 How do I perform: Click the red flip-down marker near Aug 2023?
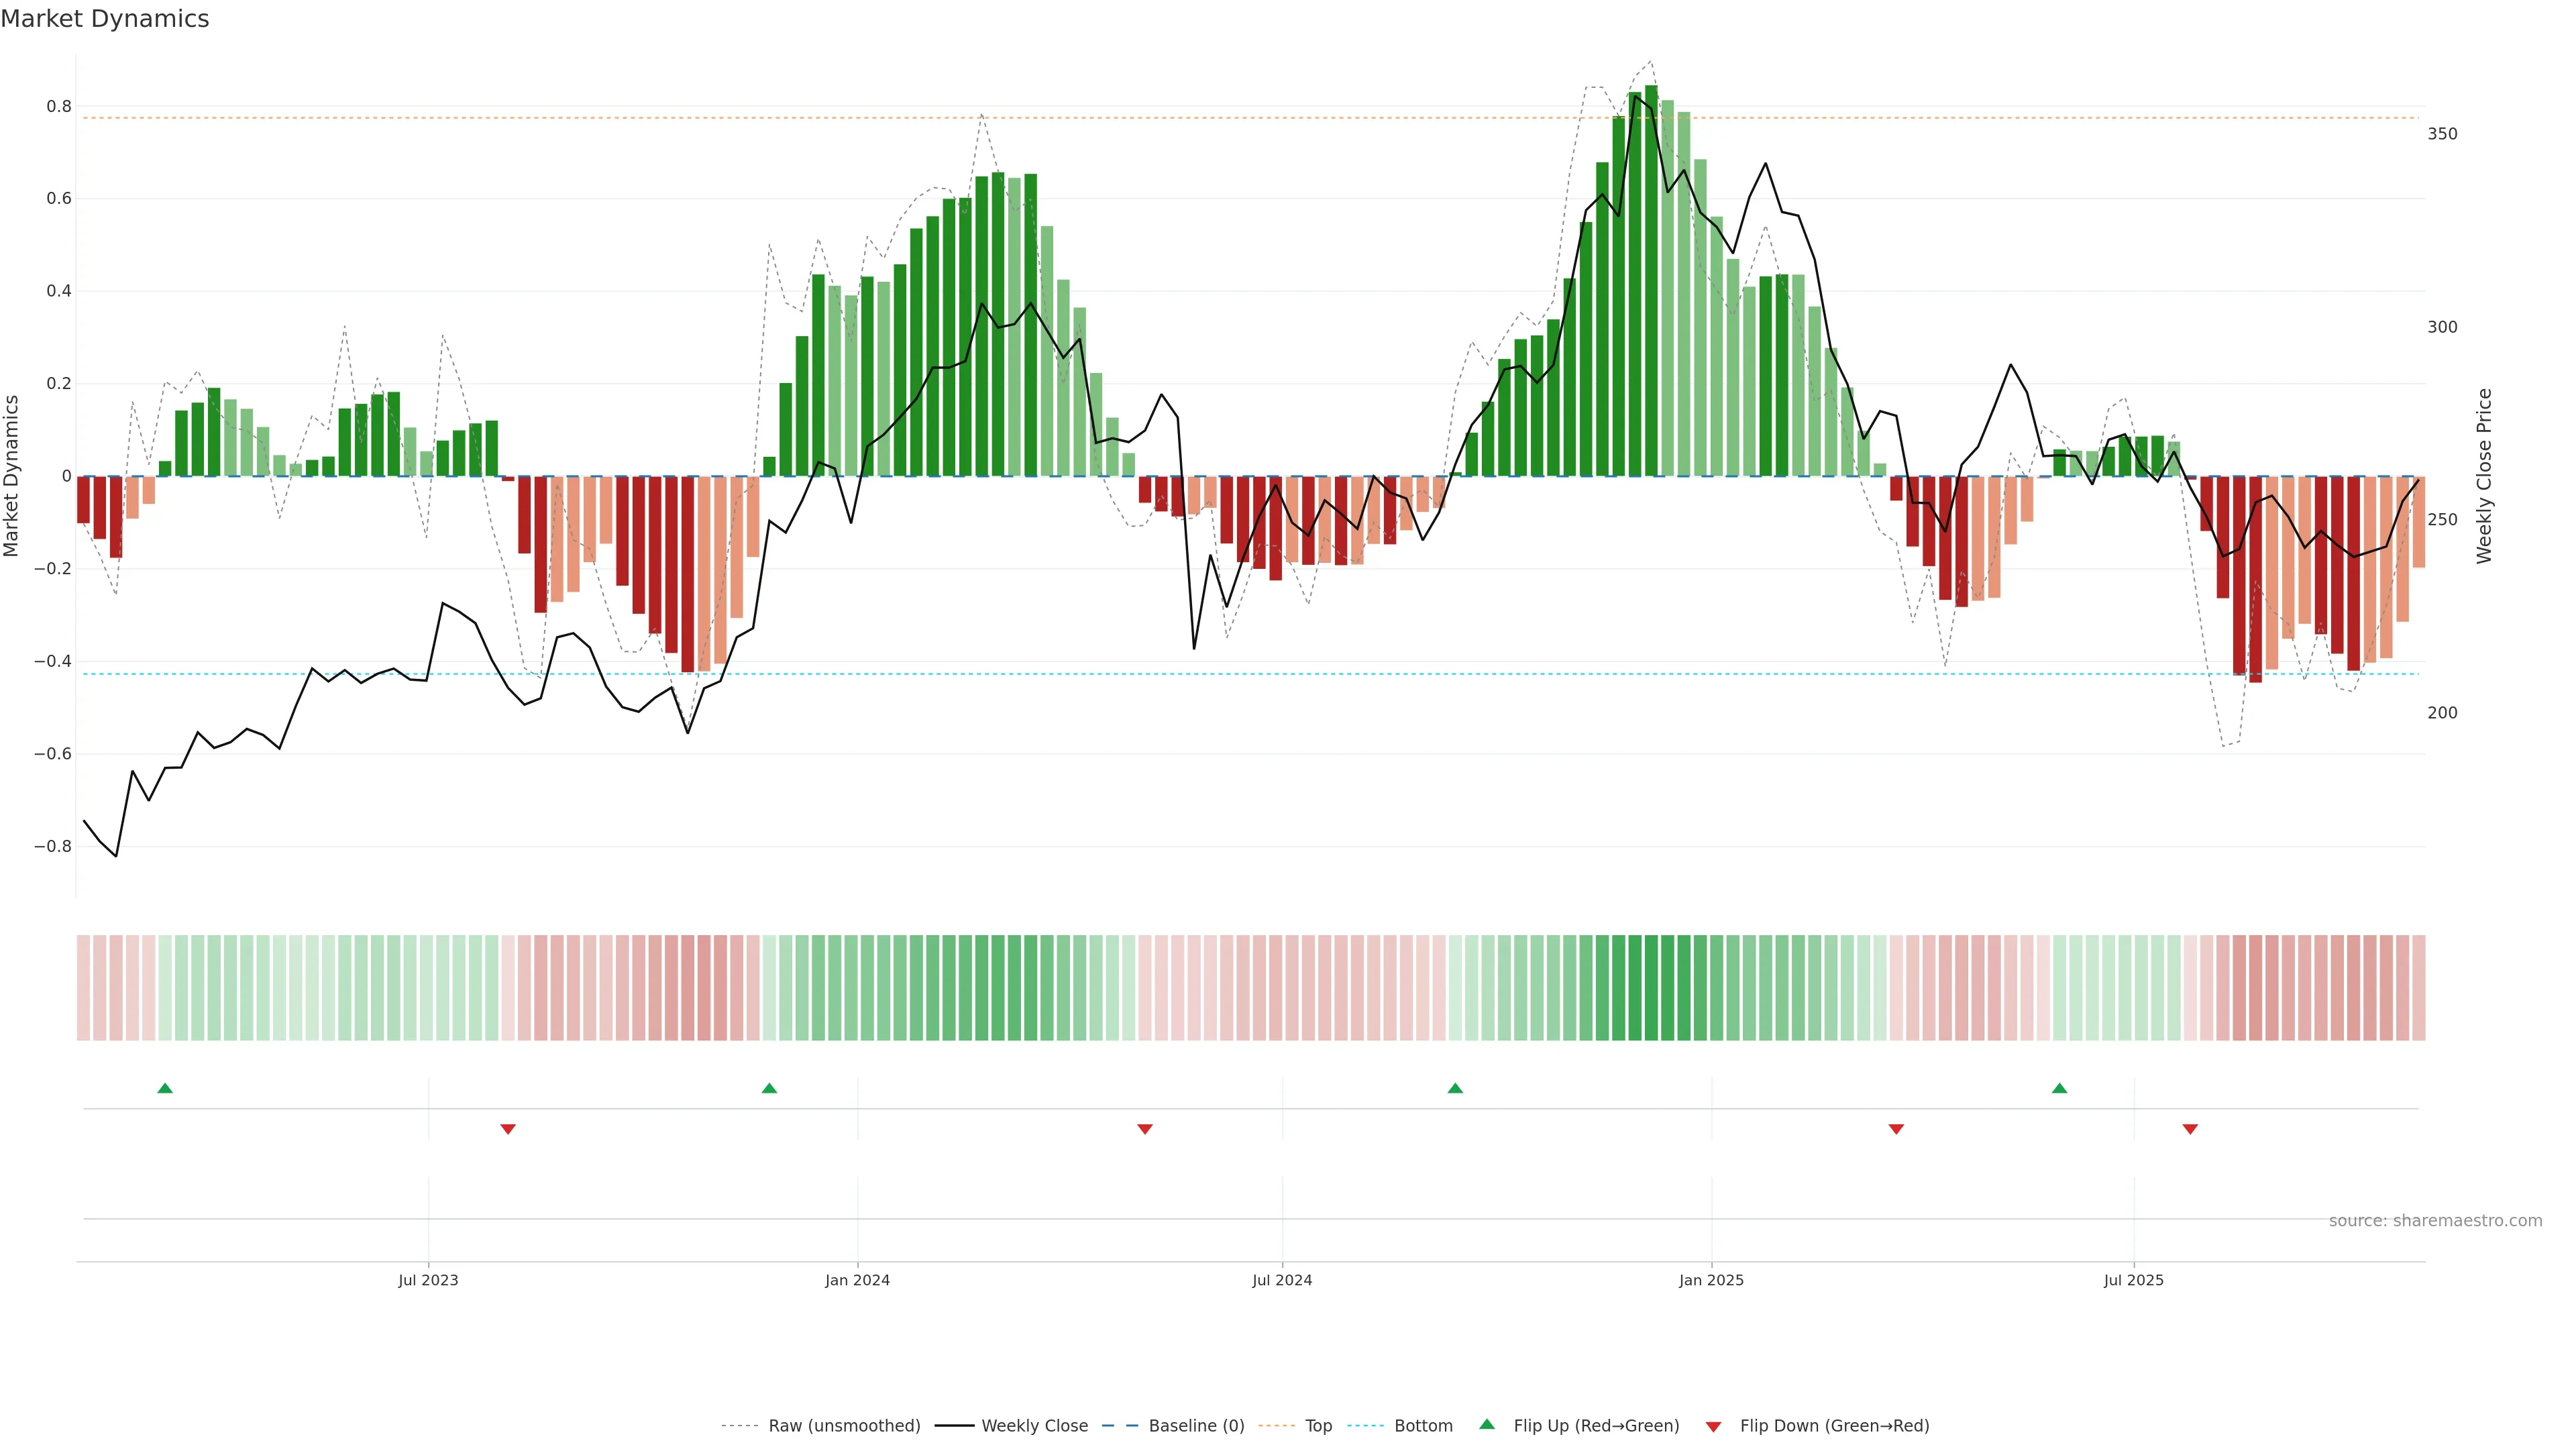(x=508, y=1129)
